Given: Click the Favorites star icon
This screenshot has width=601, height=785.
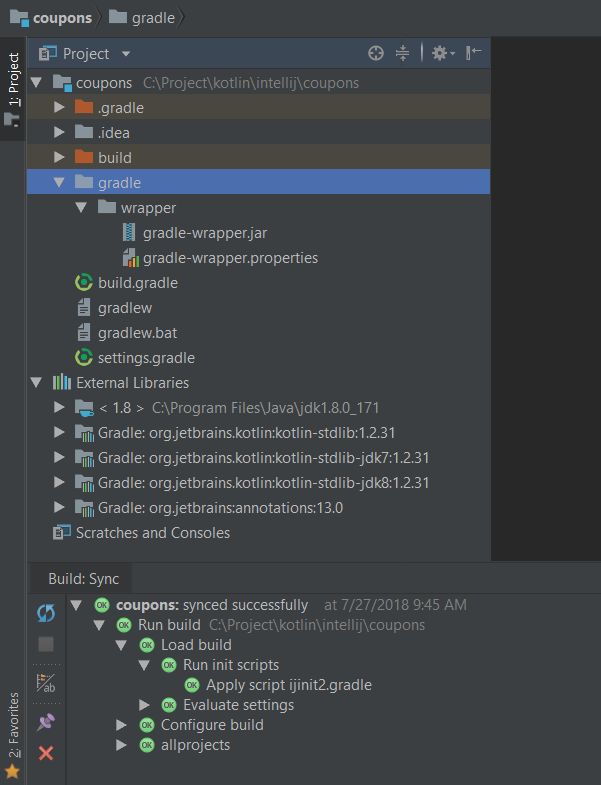Looking at the screenshot, I should tap(13, 771).
